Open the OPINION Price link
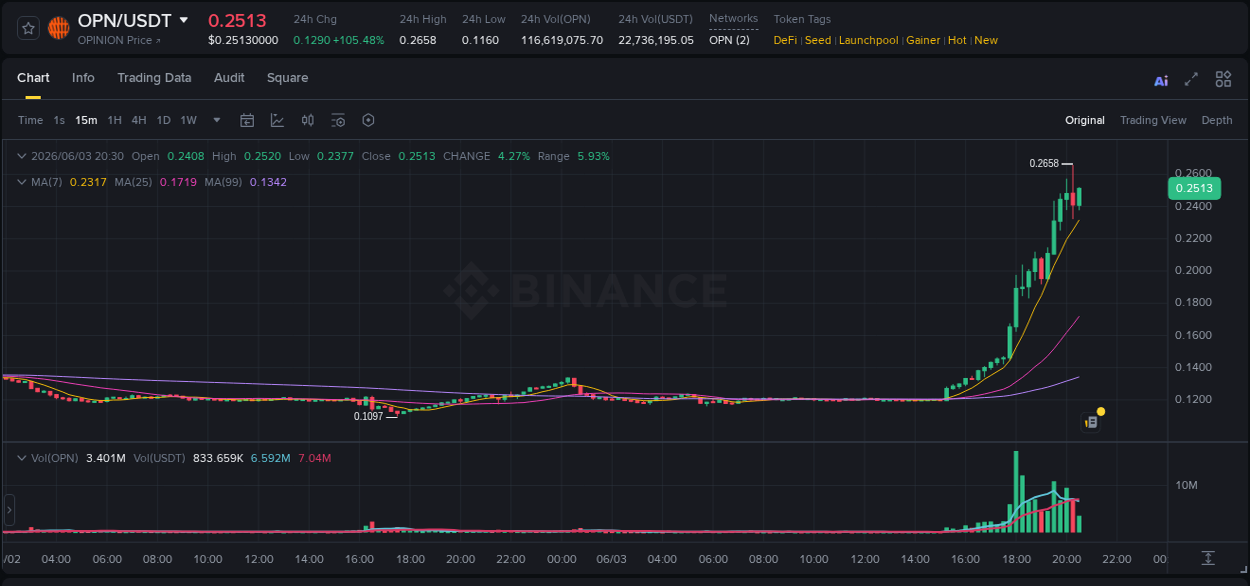 pos(117,40)
